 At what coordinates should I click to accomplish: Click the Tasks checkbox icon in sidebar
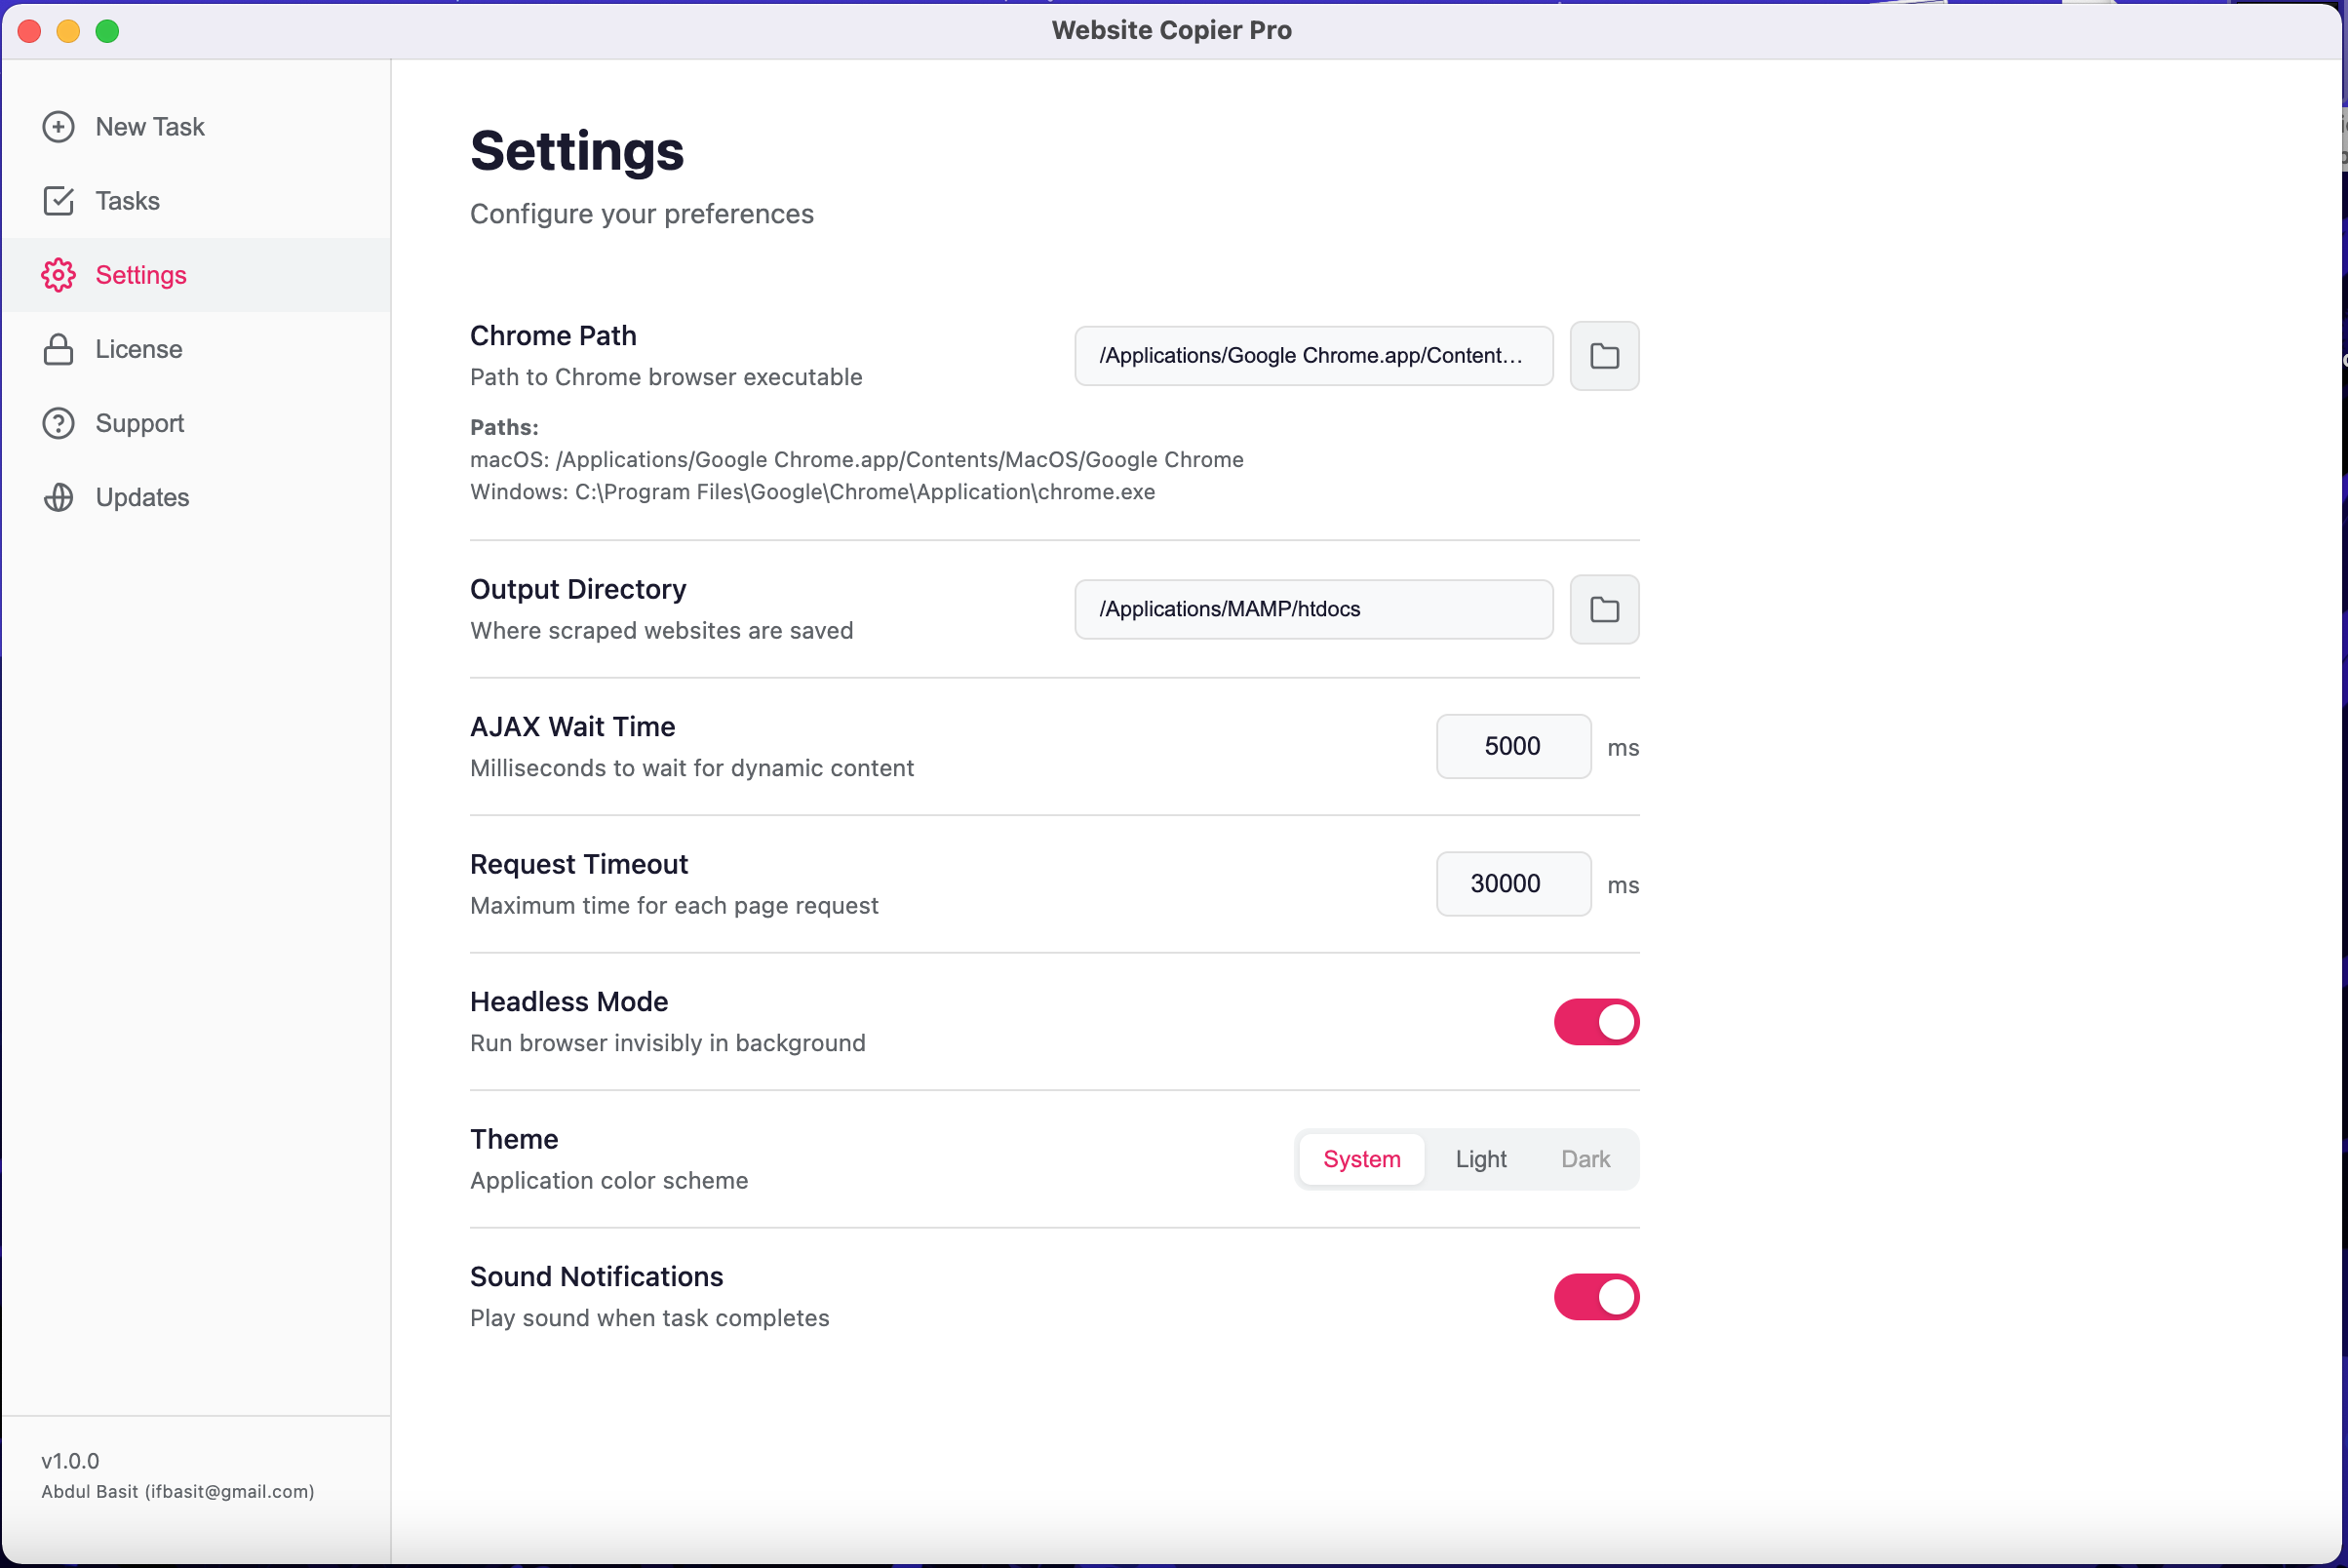click(x=58, y=201)
